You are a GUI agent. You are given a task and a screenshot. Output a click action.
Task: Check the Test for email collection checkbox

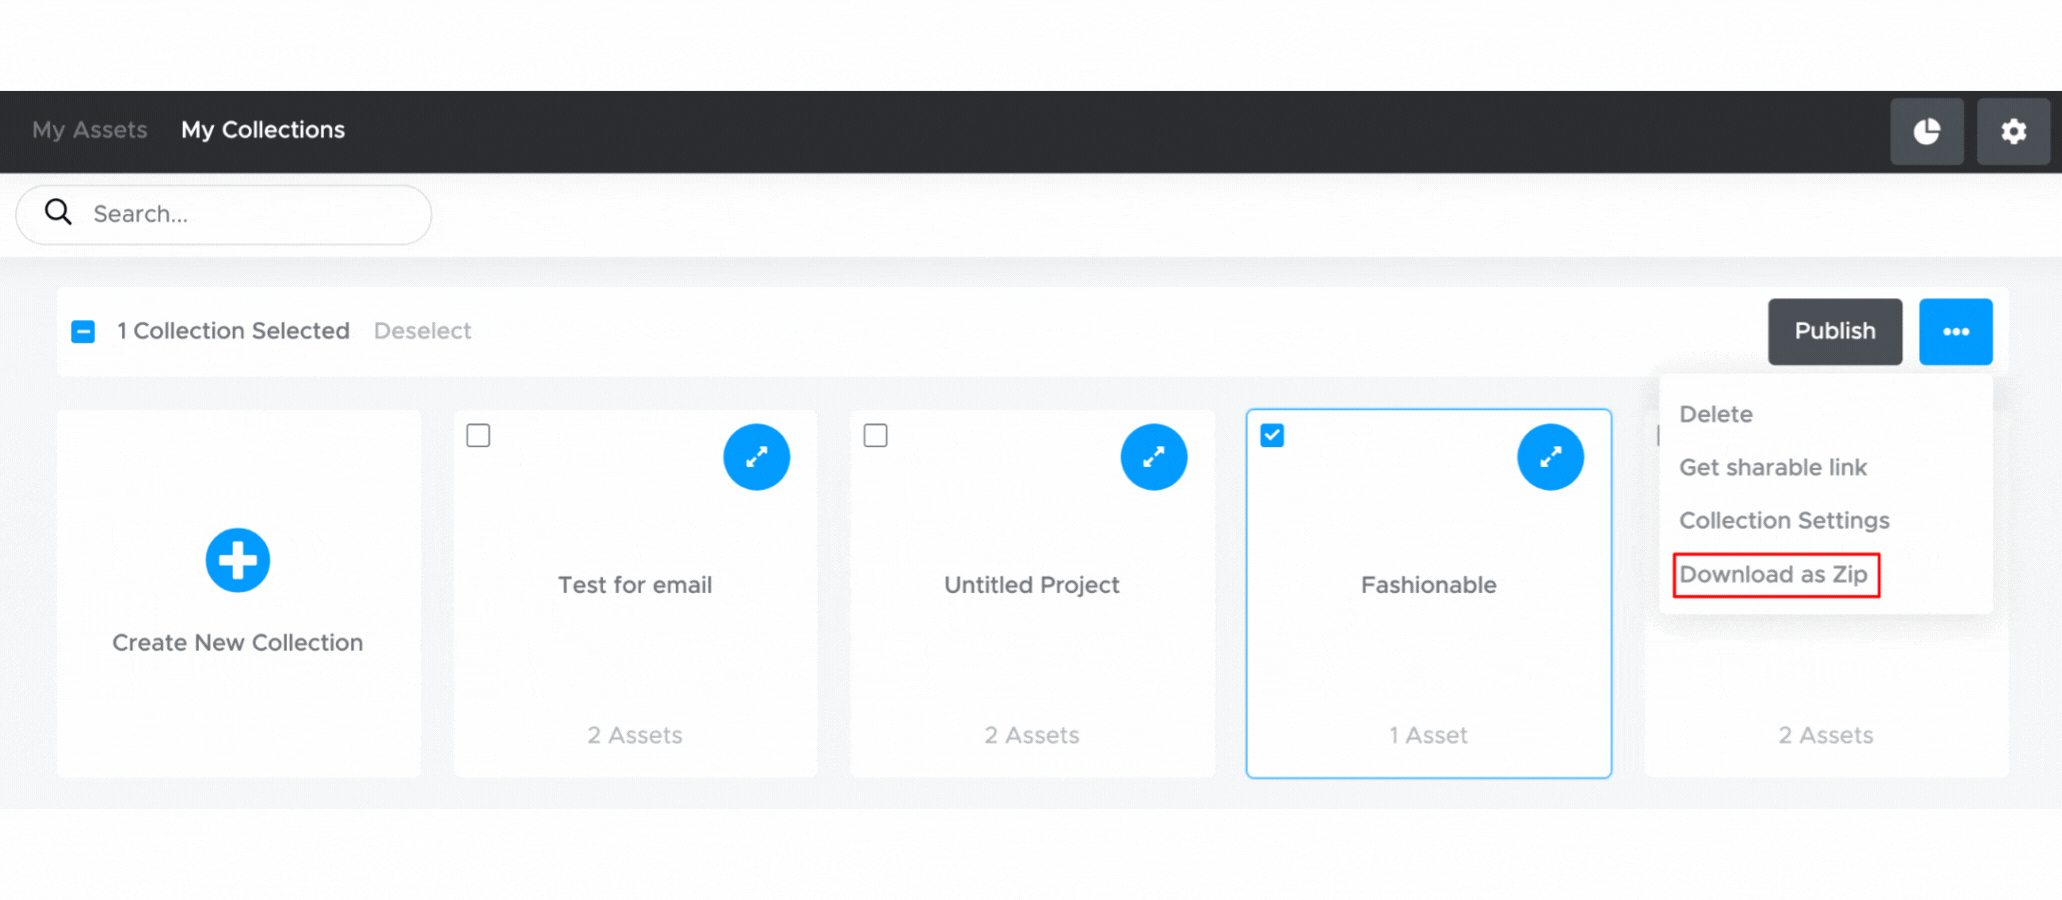pos(478,435)
